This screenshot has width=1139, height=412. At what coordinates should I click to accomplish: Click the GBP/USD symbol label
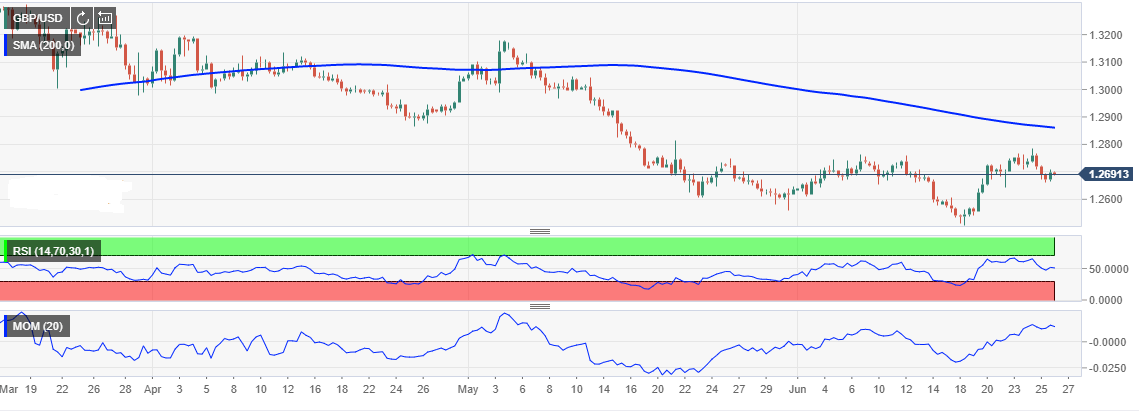coord(39,18)
